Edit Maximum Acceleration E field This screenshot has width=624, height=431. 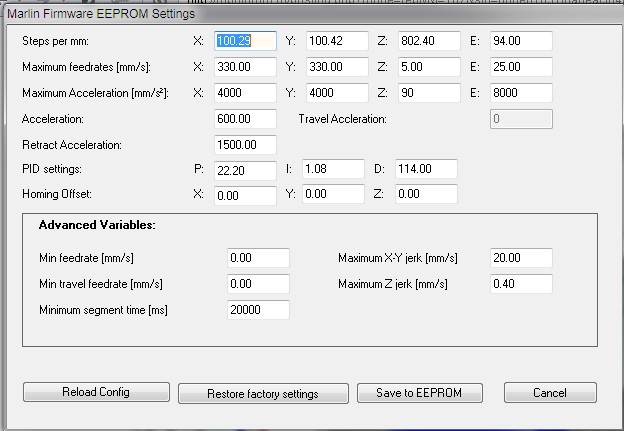pyautogui.click(x=521, y=93)
